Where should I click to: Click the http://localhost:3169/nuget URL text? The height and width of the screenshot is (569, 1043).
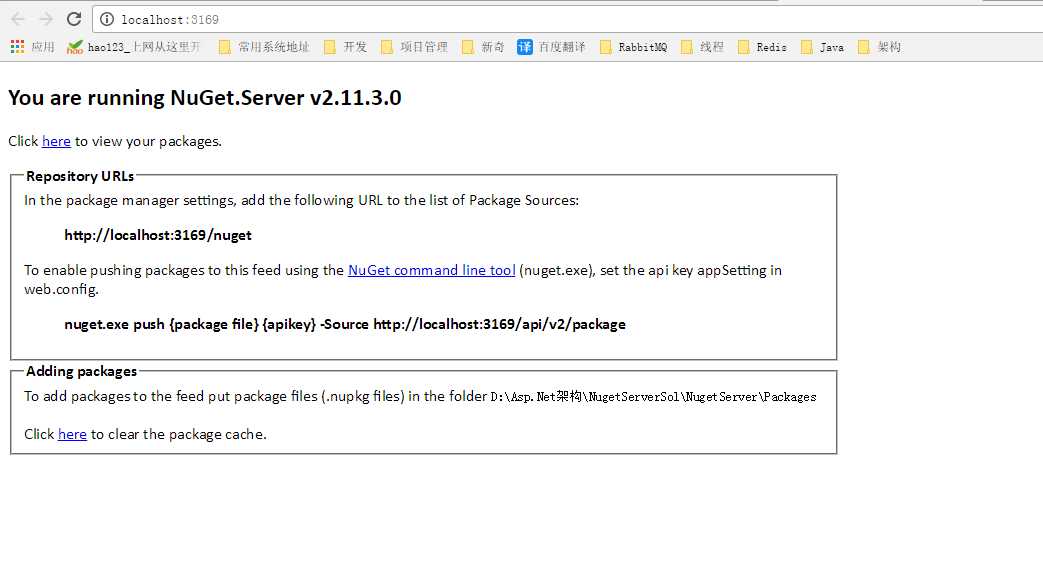click(158, 235)
